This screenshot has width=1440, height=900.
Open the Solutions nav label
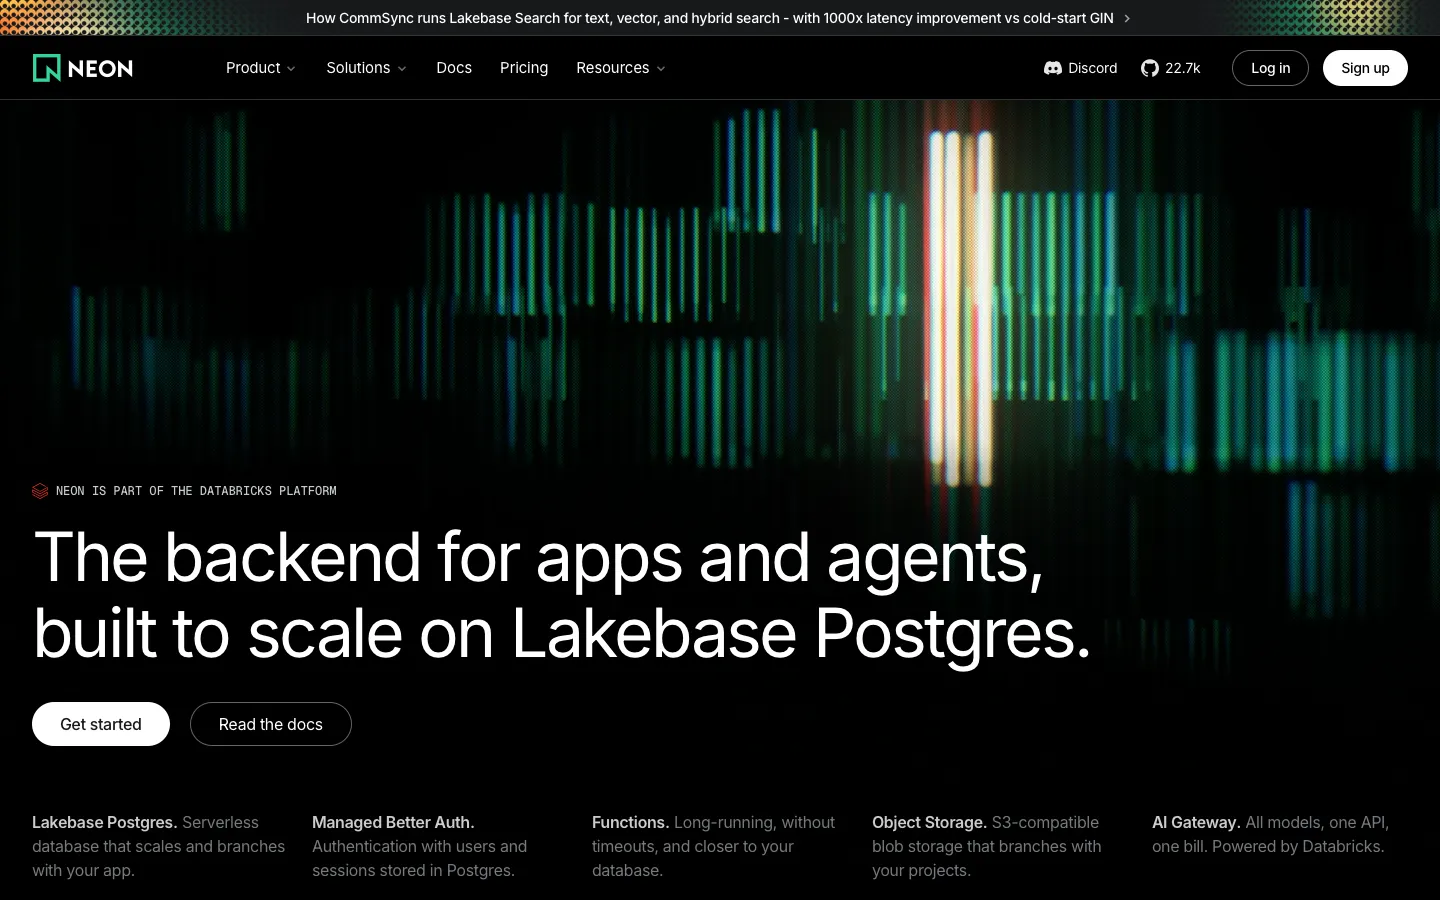(x=358, y=68)
